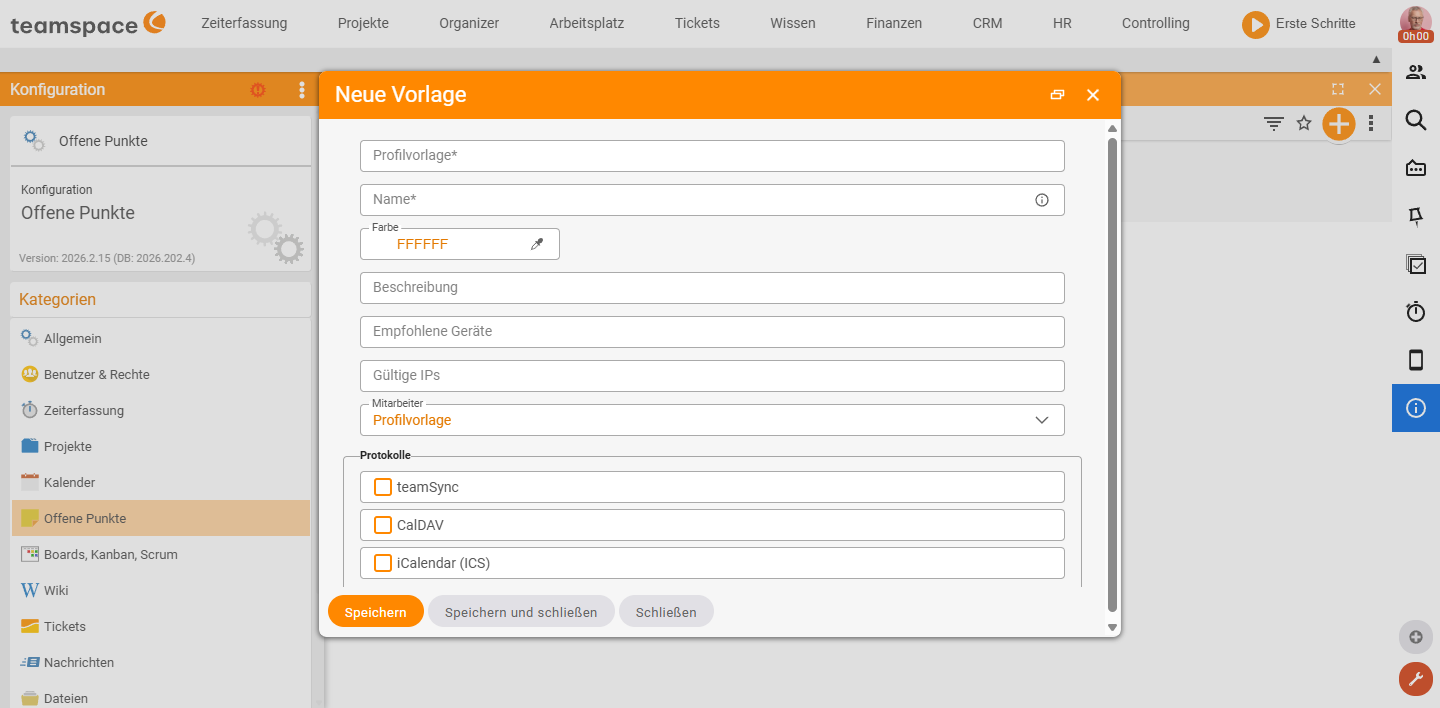Open the Profilvorlage* selection field
Viewport: 1440px width, 708px height.
click(712, 156)
